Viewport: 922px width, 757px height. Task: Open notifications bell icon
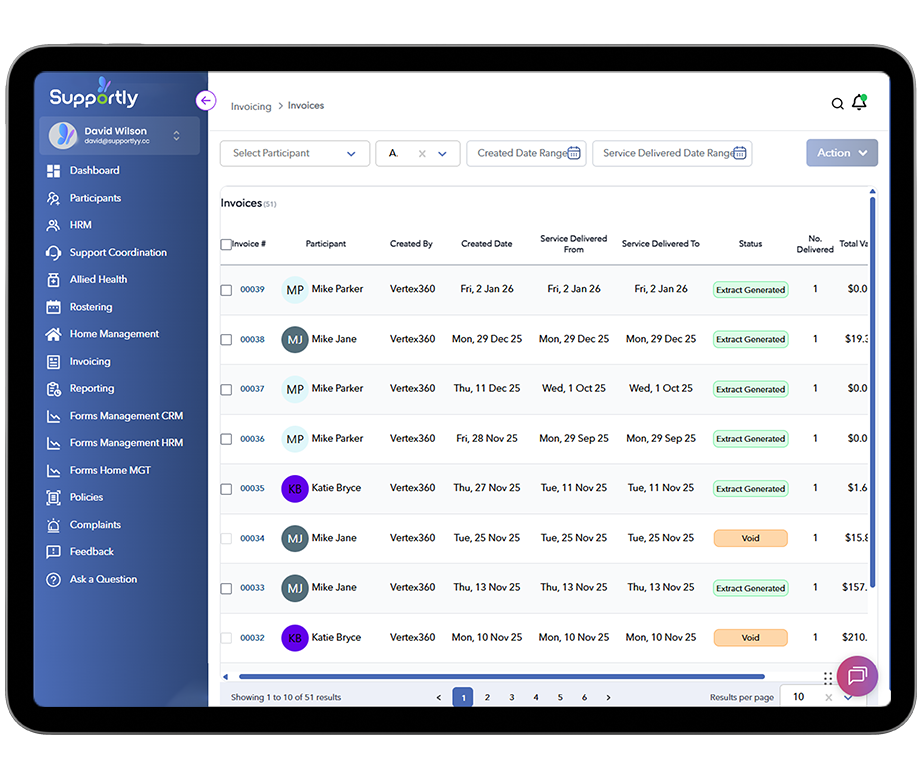pyautogui.click(x=860, y=102)
